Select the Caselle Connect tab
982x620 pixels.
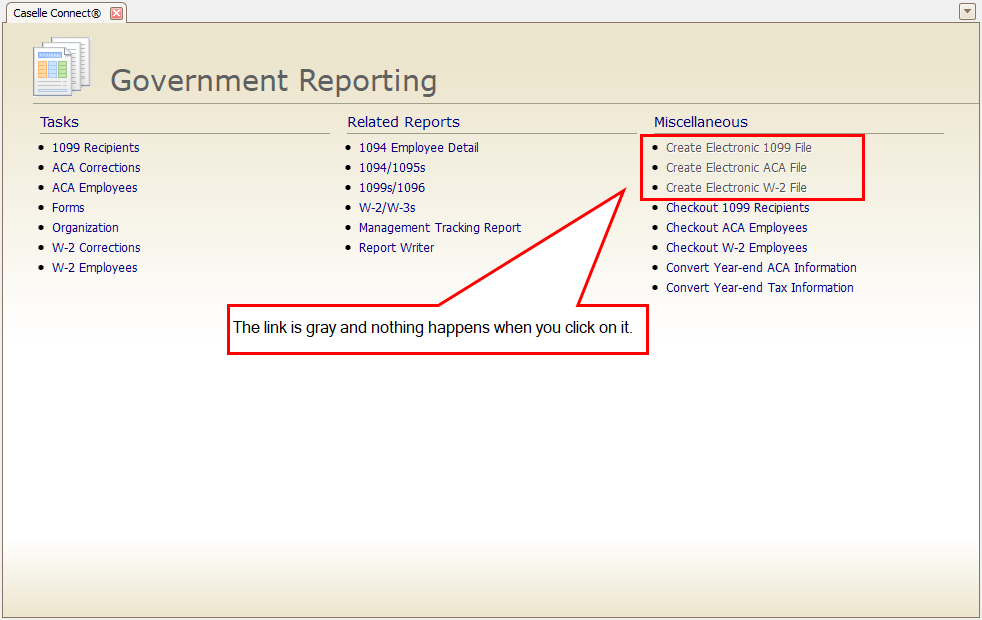pyautogui.click(x=57, y=13)
